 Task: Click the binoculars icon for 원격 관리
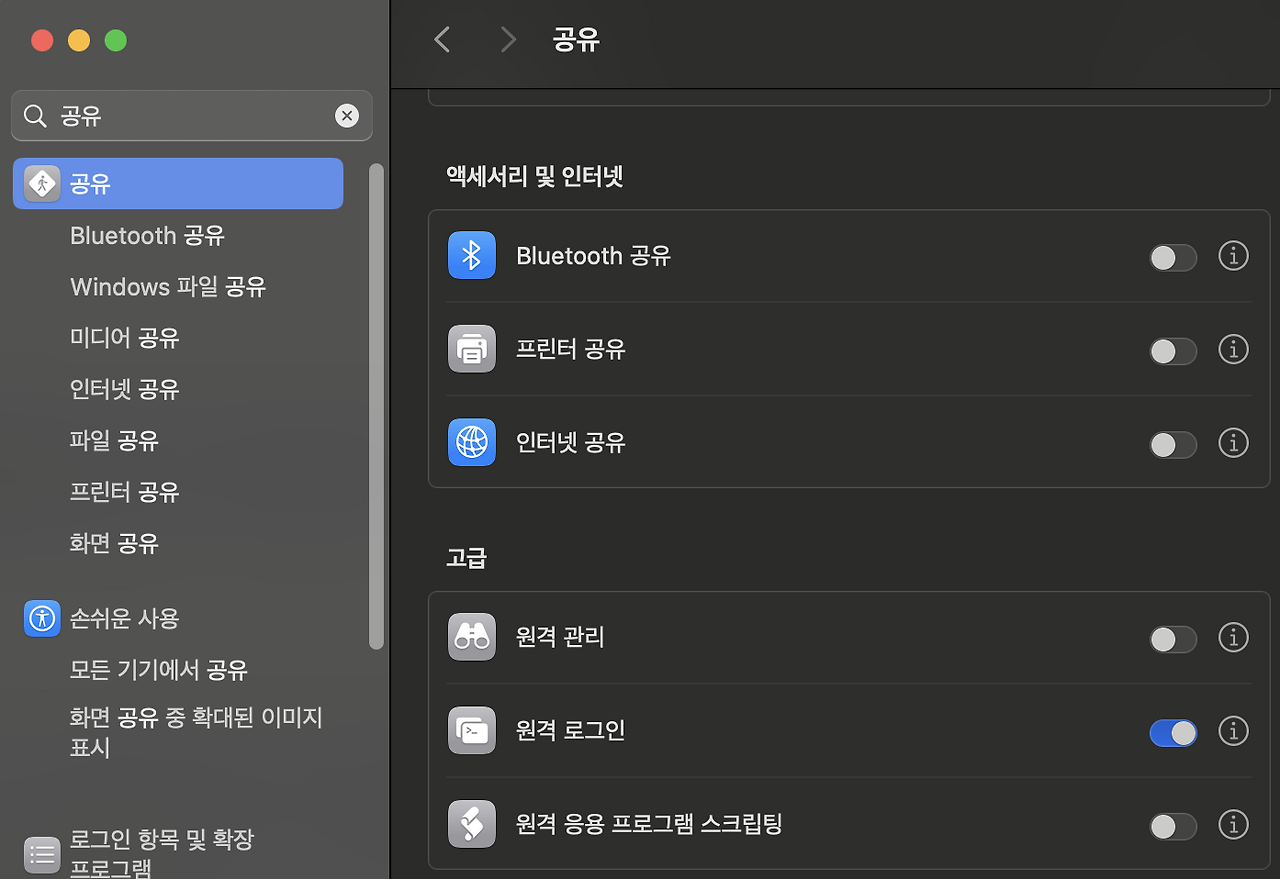point(471,637)
